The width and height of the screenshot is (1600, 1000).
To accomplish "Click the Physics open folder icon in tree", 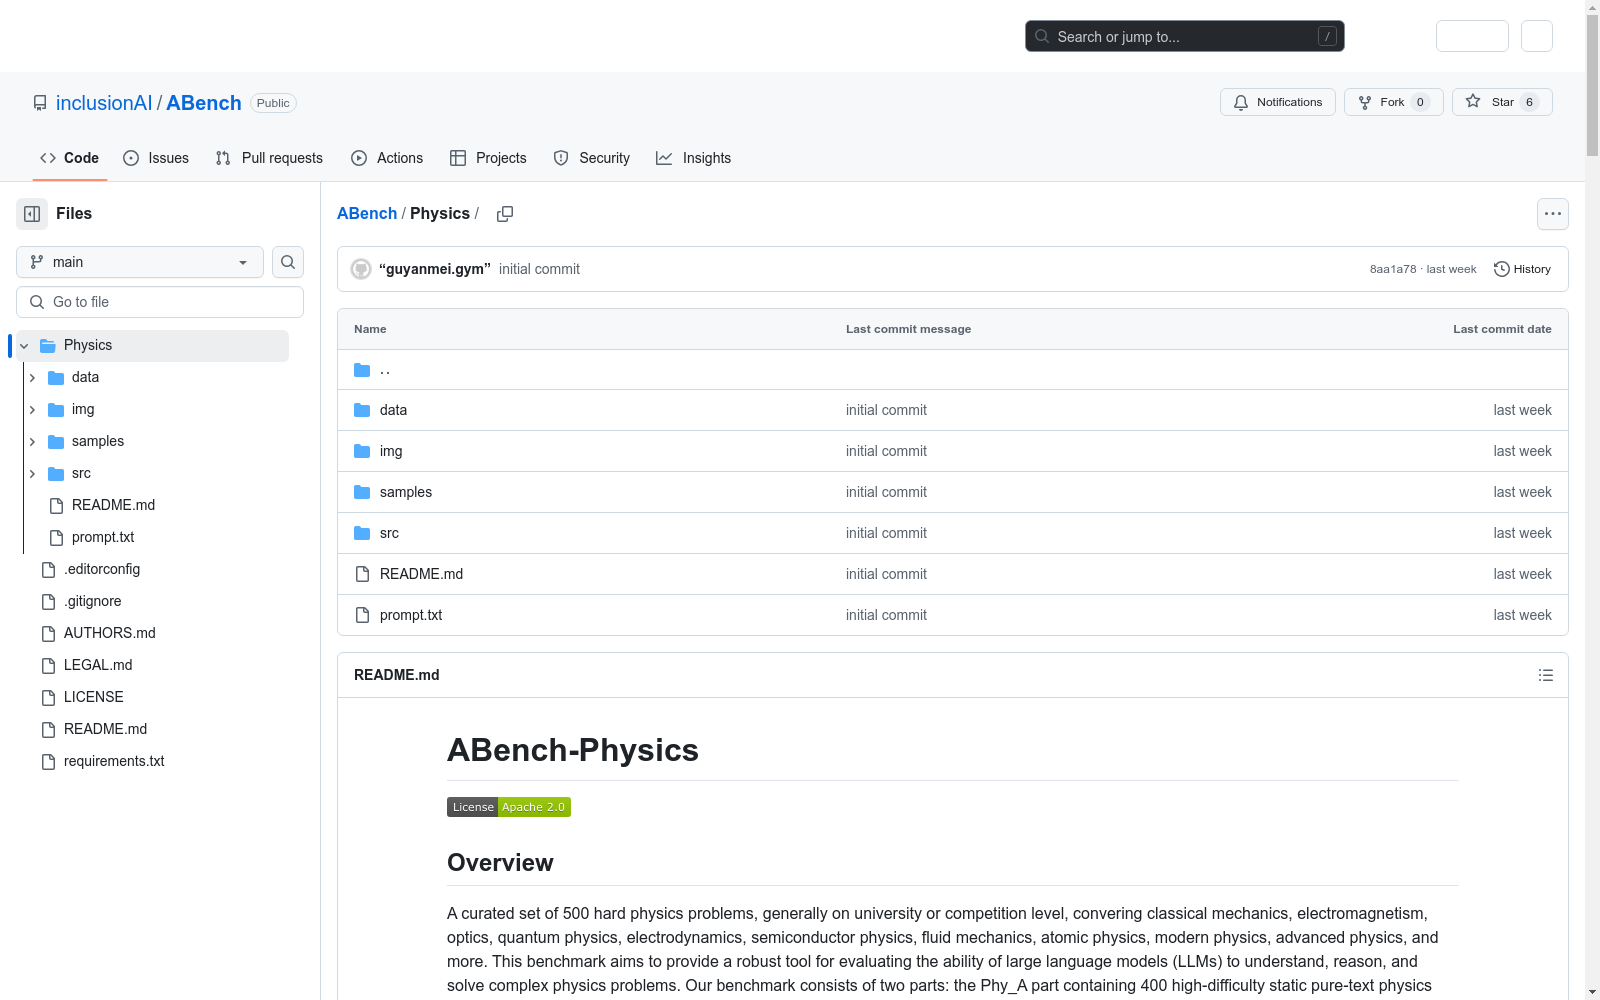I will tap(48, 345).
